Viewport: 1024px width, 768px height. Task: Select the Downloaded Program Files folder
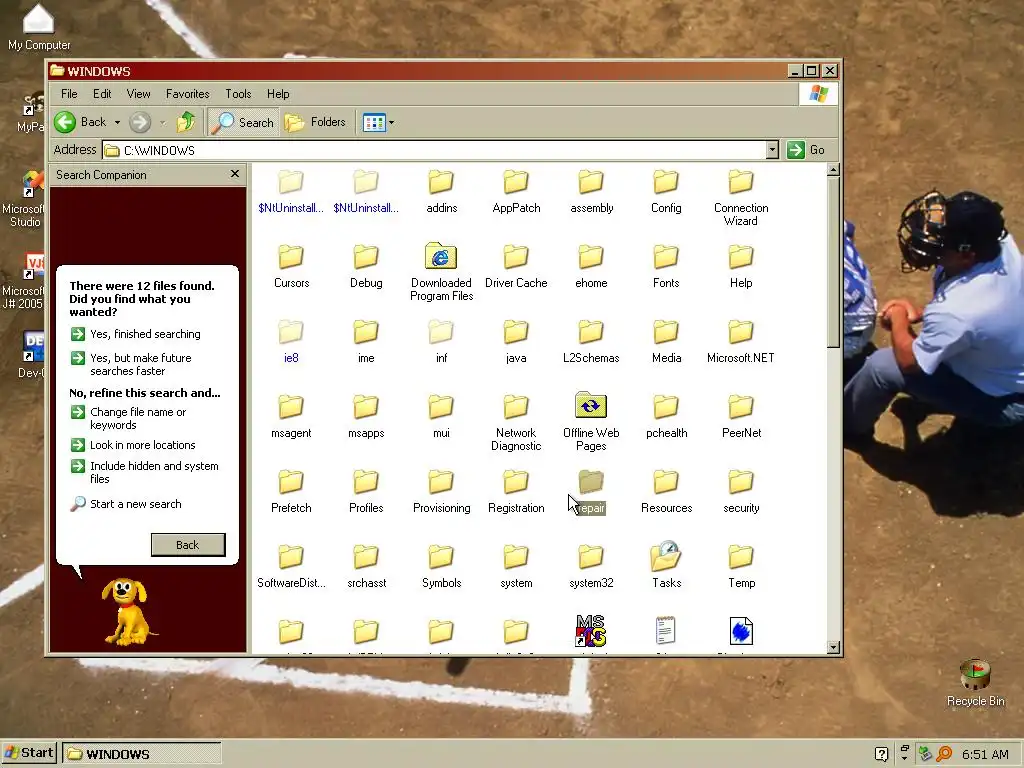click(441, 272)
